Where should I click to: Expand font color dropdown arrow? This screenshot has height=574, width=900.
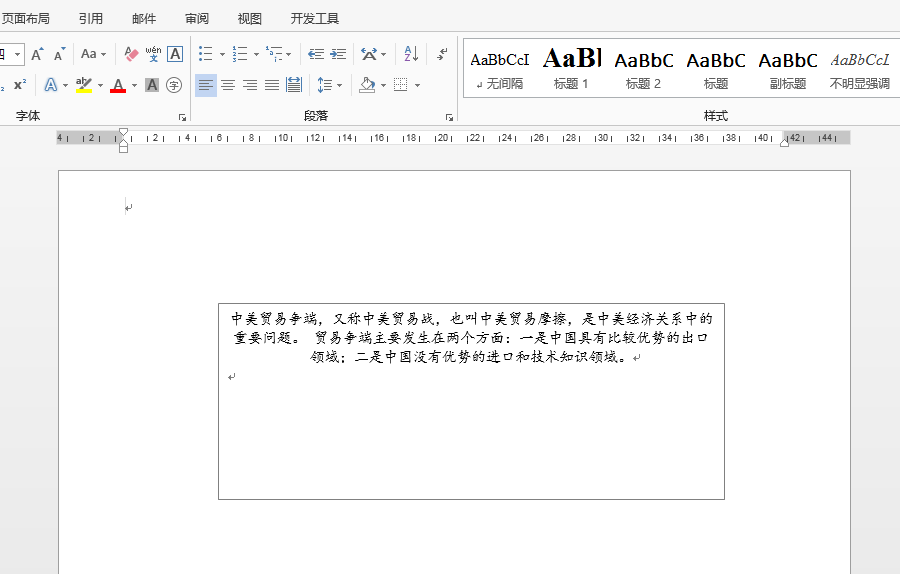coord(134,86)
